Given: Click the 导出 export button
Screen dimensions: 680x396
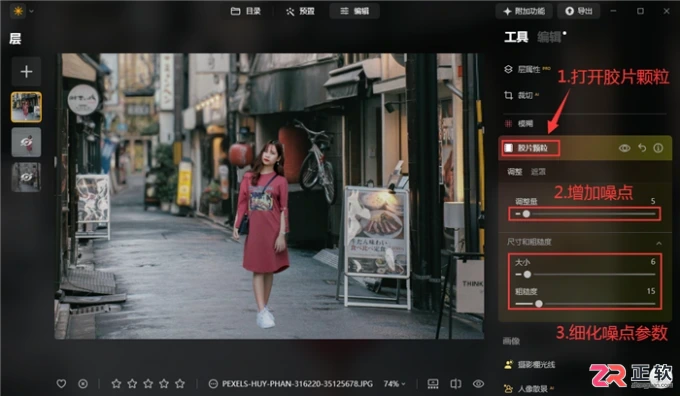Looking at the screenshot, I should (x=579, y=11).
